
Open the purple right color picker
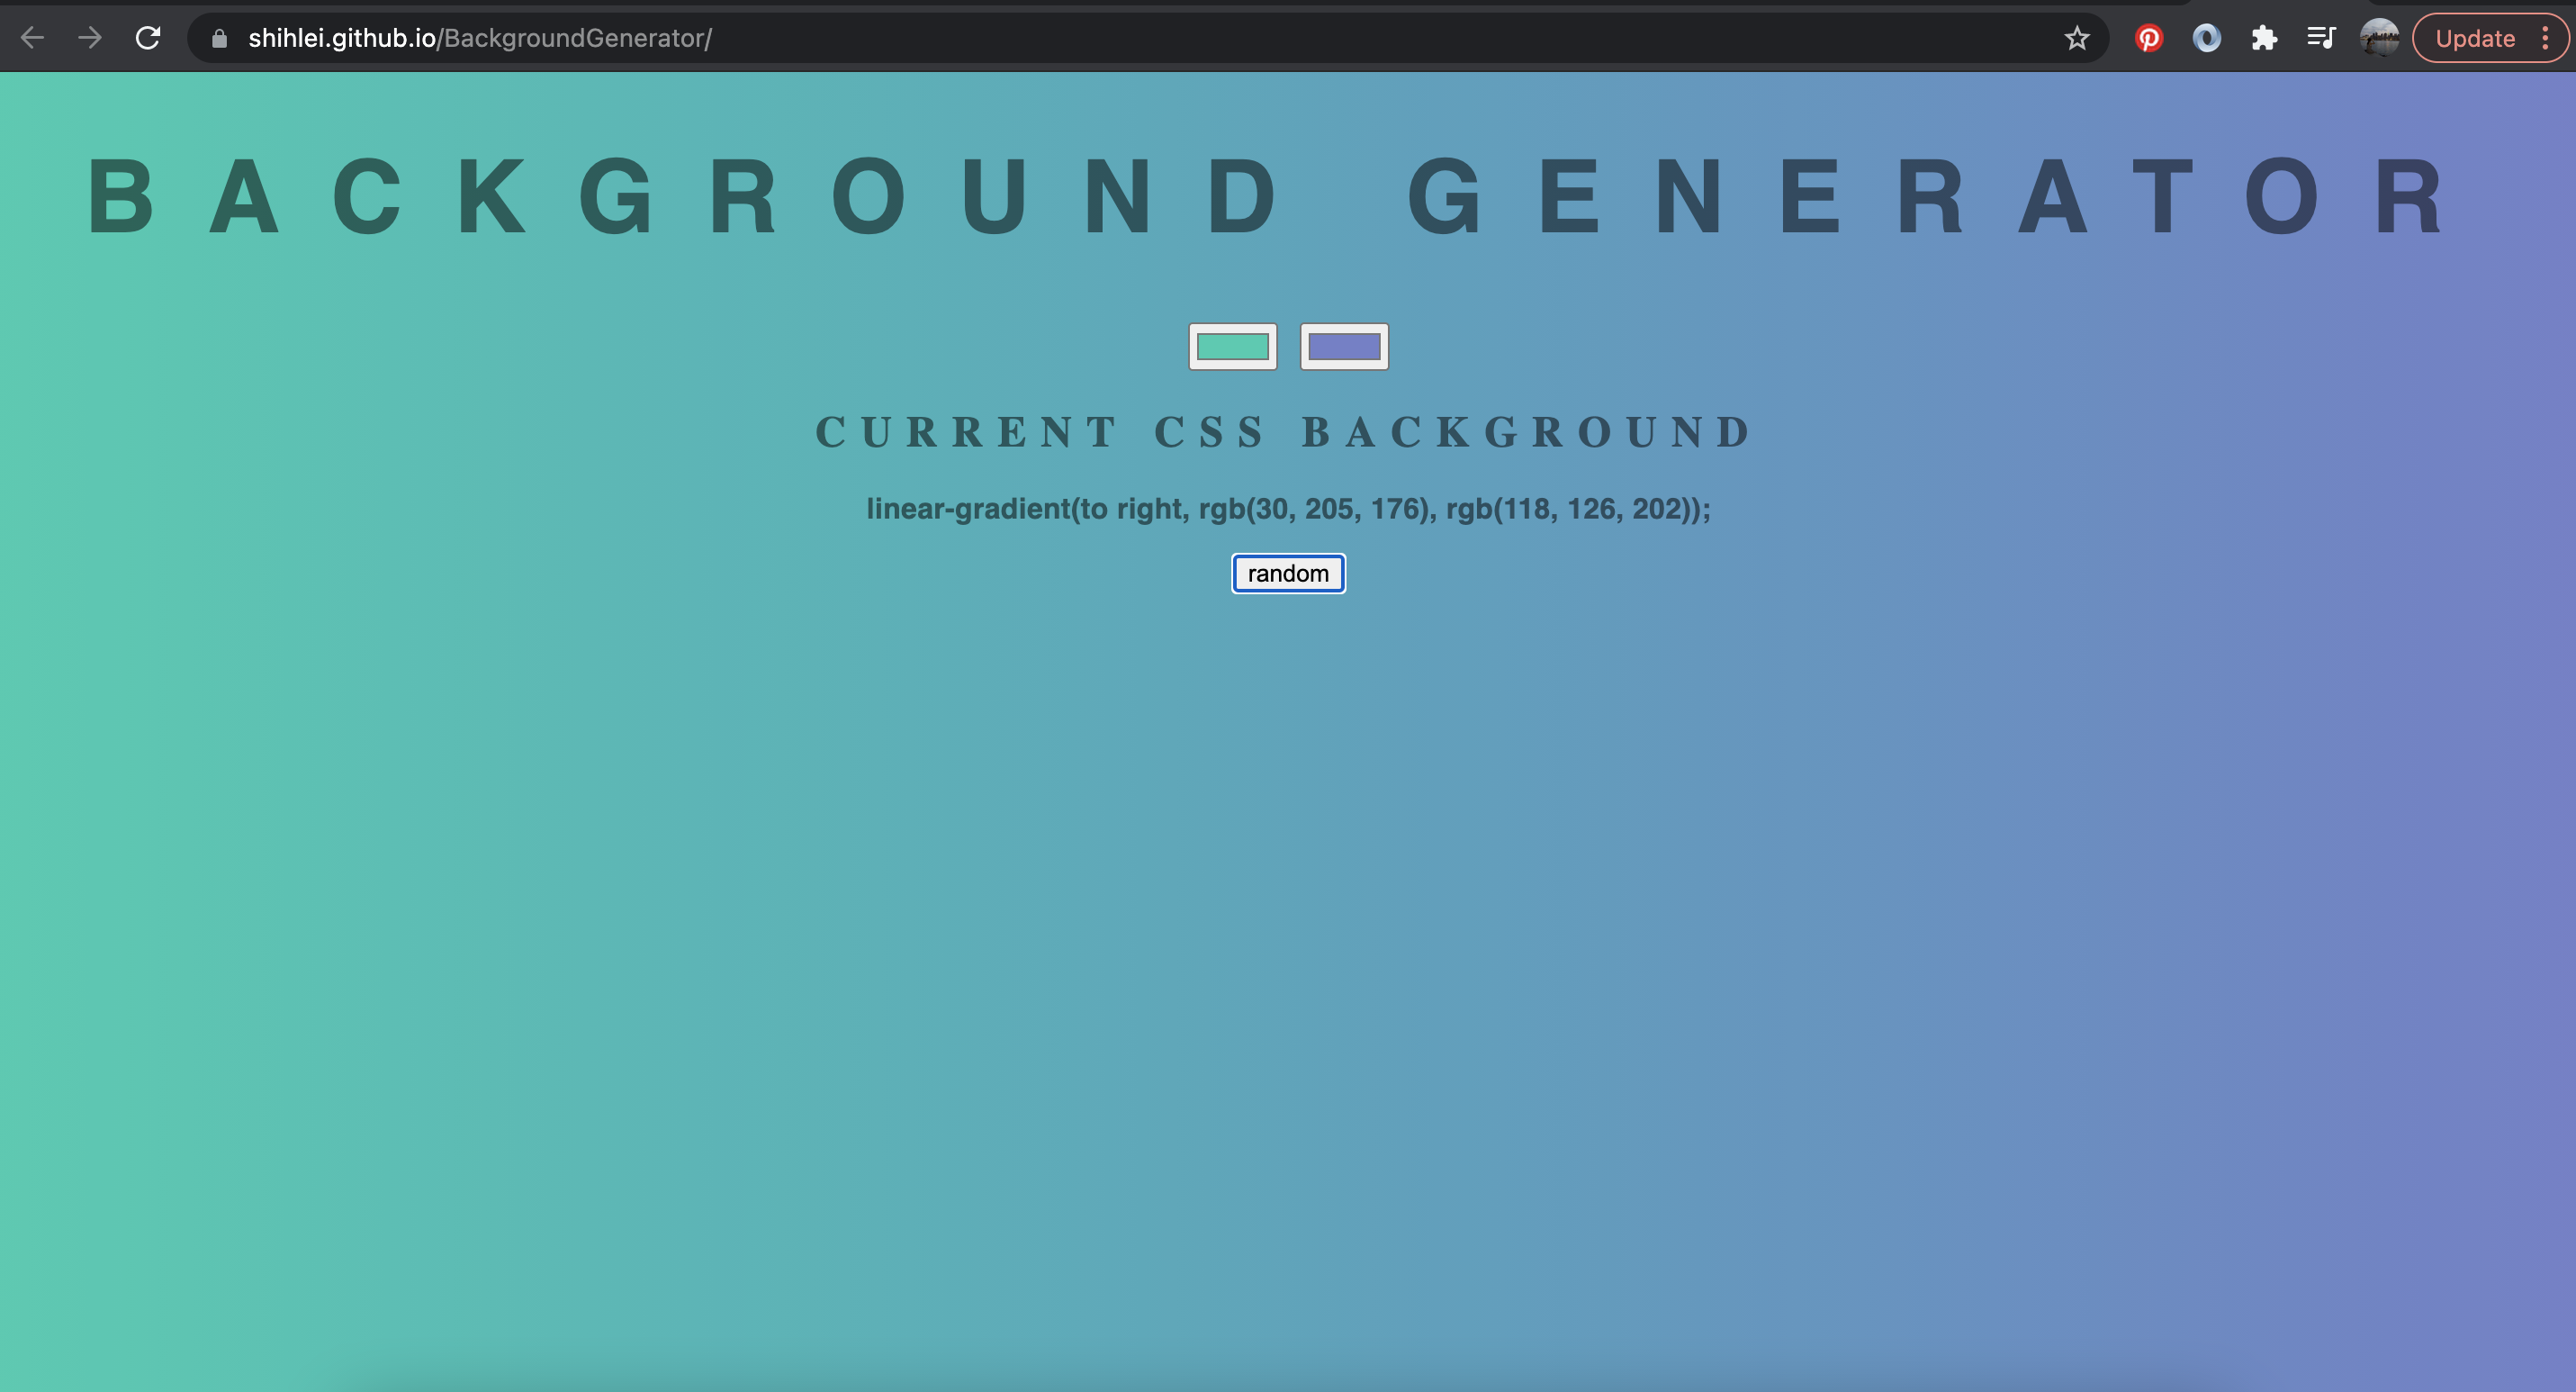pyautogui.click(x=1344, y=346)
